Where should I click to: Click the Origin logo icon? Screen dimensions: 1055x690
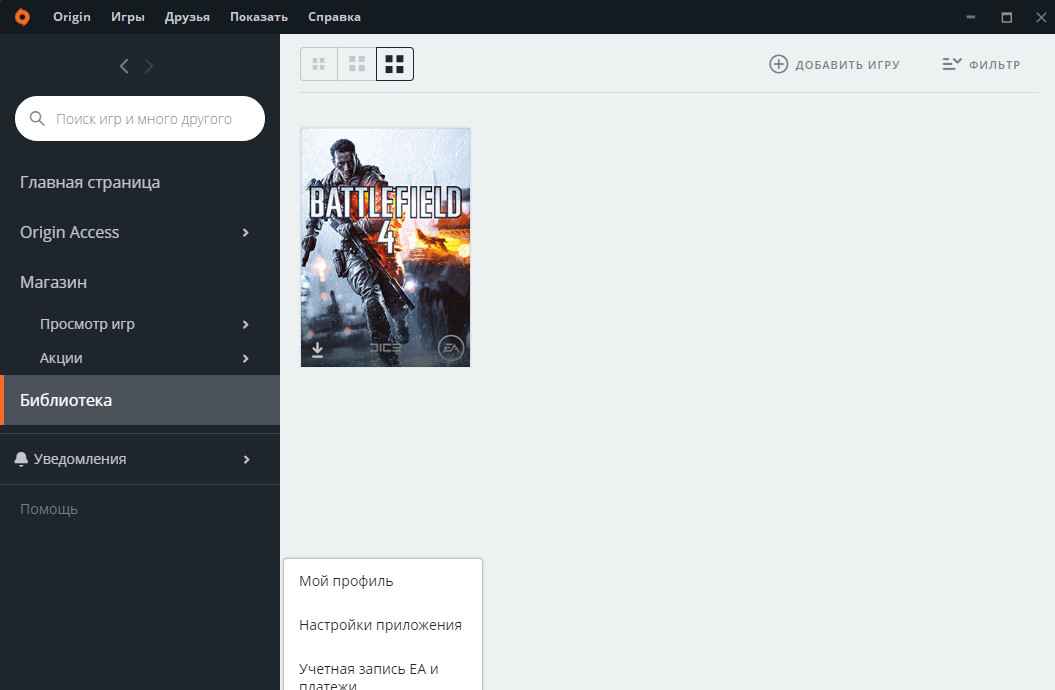[x=22, y=17]
